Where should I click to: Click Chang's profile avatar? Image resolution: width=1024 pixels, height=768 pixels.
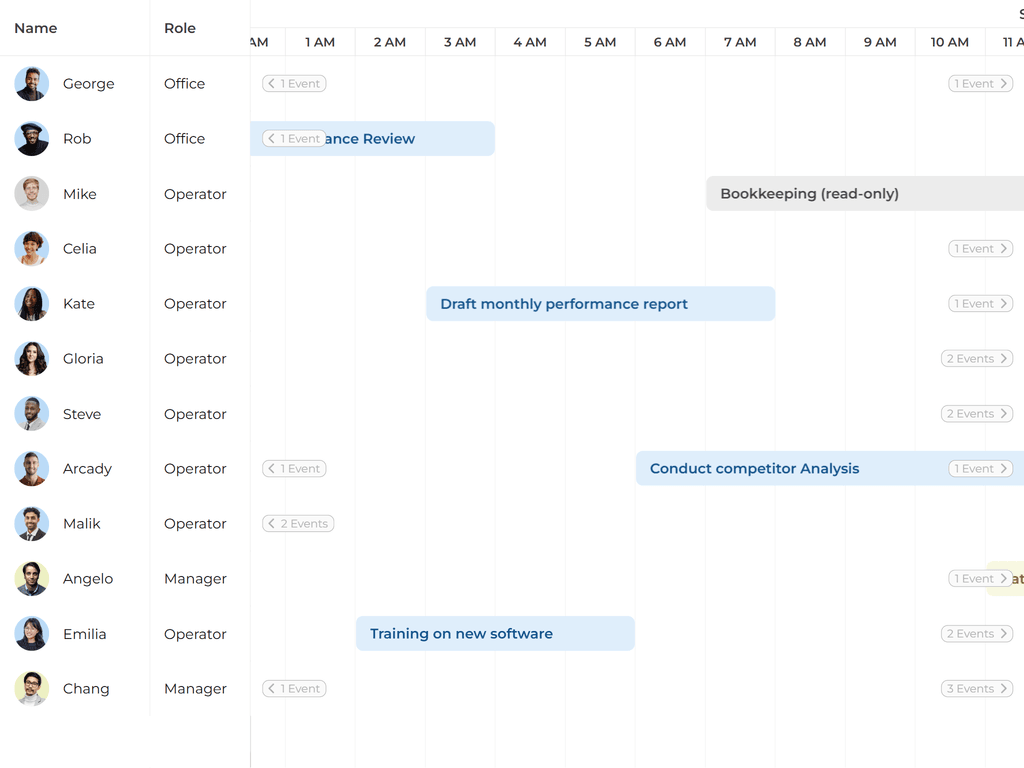pyautogui.click(x=32, y=689)
